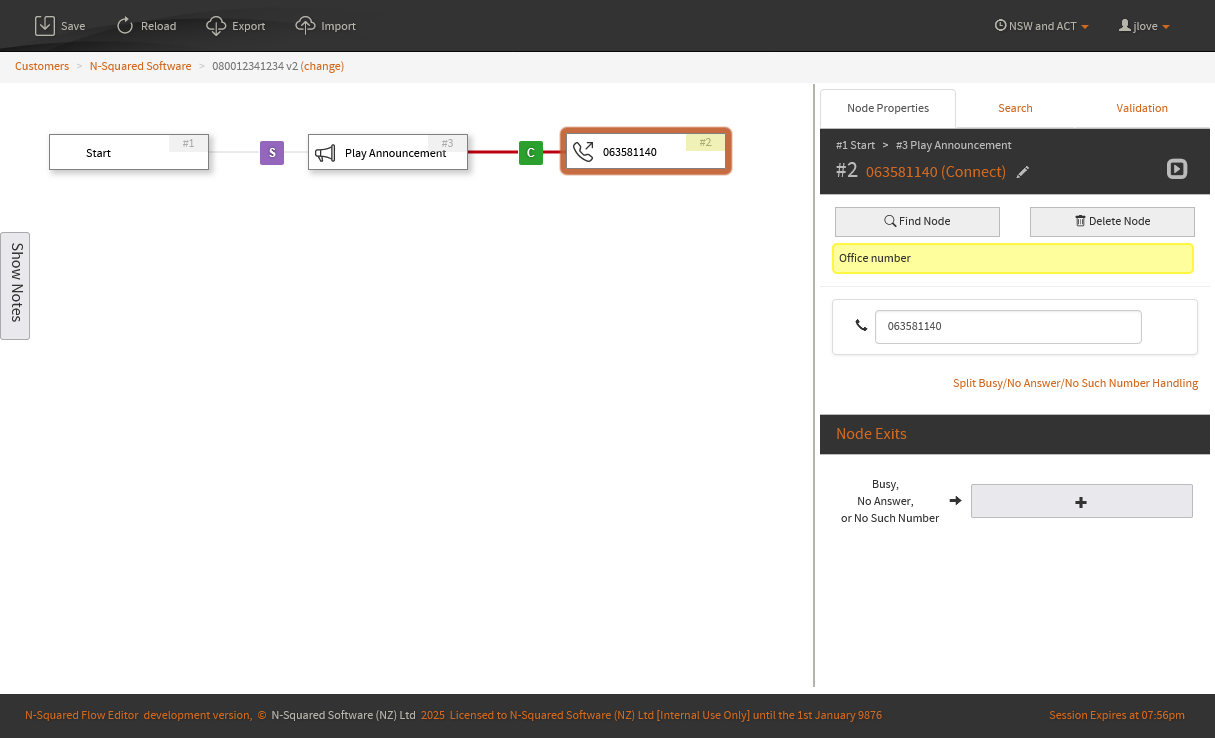Screen dimensions: 1215x738
Task: Open the jlove user menu
Action: (x=1144, y=26)
